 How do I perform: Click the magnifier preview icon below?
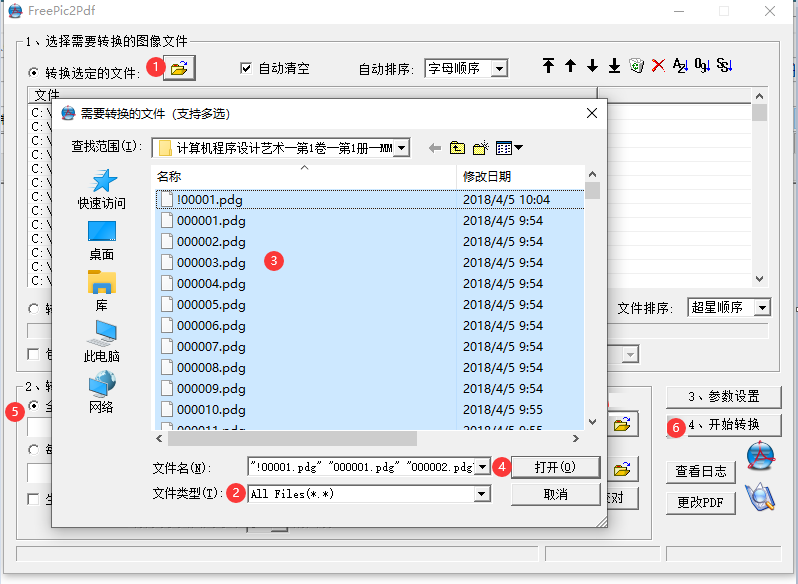[x=760, y=497]
